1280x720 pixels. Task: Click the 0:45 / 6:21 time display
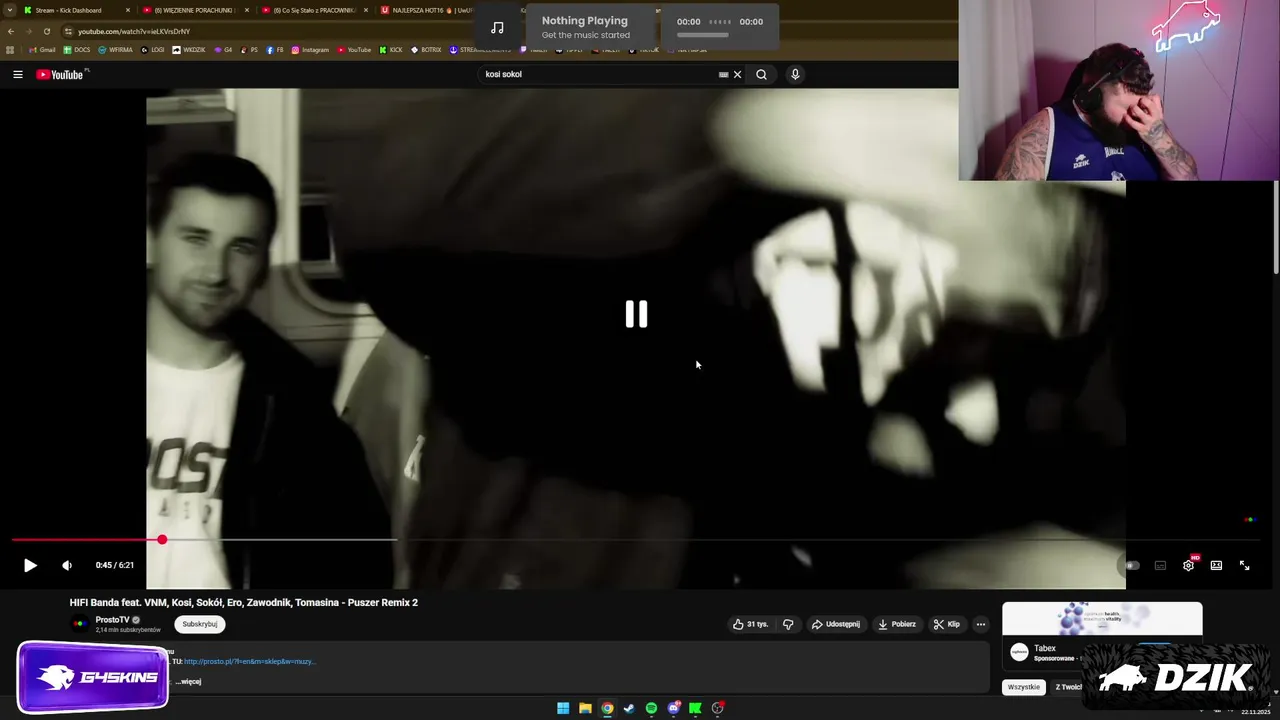(x=115, y=565)
